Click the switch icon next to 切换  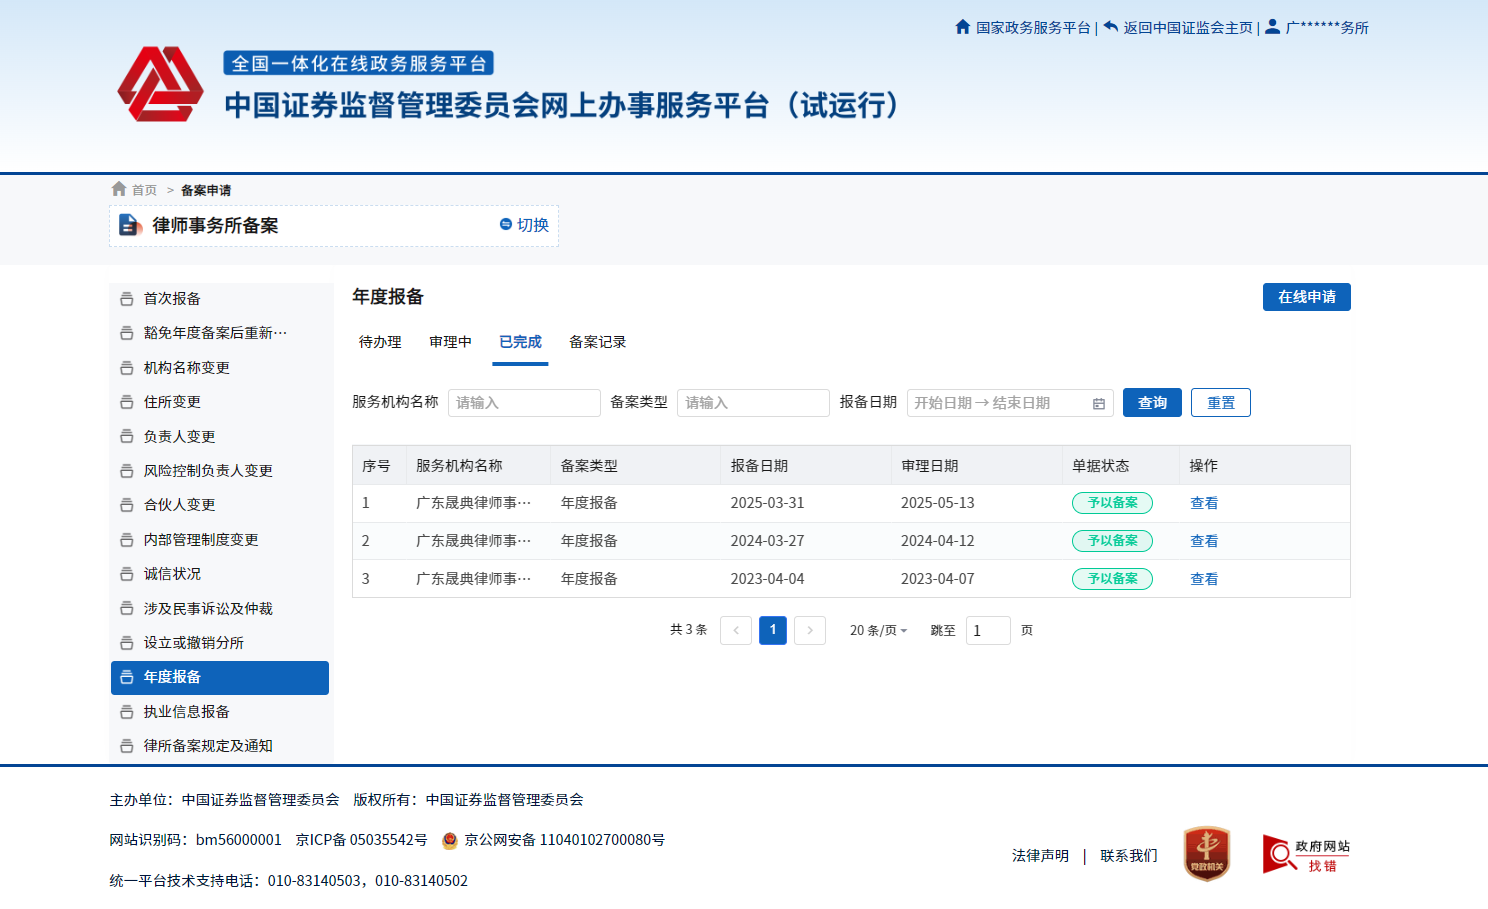click(x=506, y=224)
